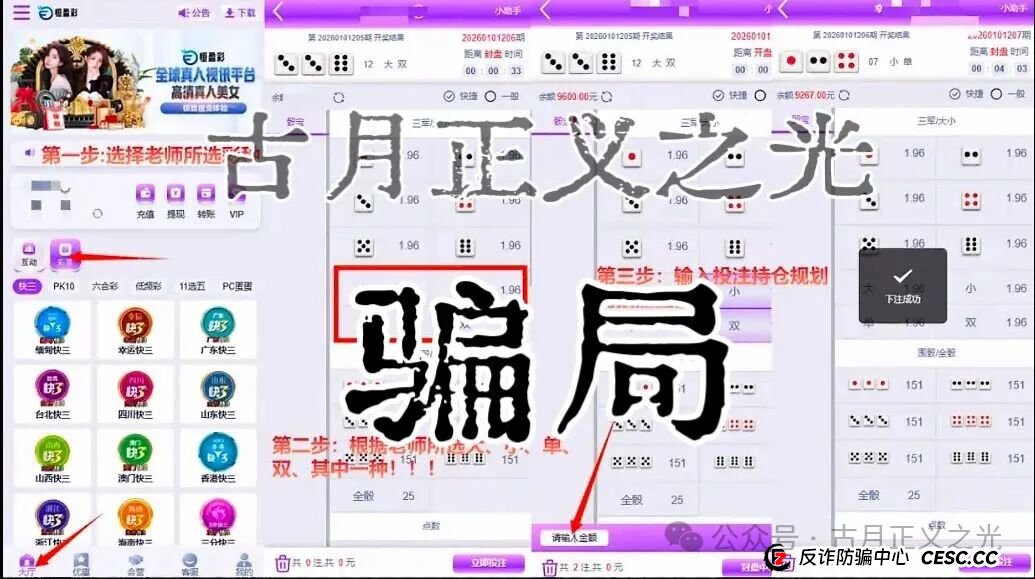Switch to the PK10 tab
Image resolution: width=1035 pixels, height=579 pixels.
(x=63, y=285)
